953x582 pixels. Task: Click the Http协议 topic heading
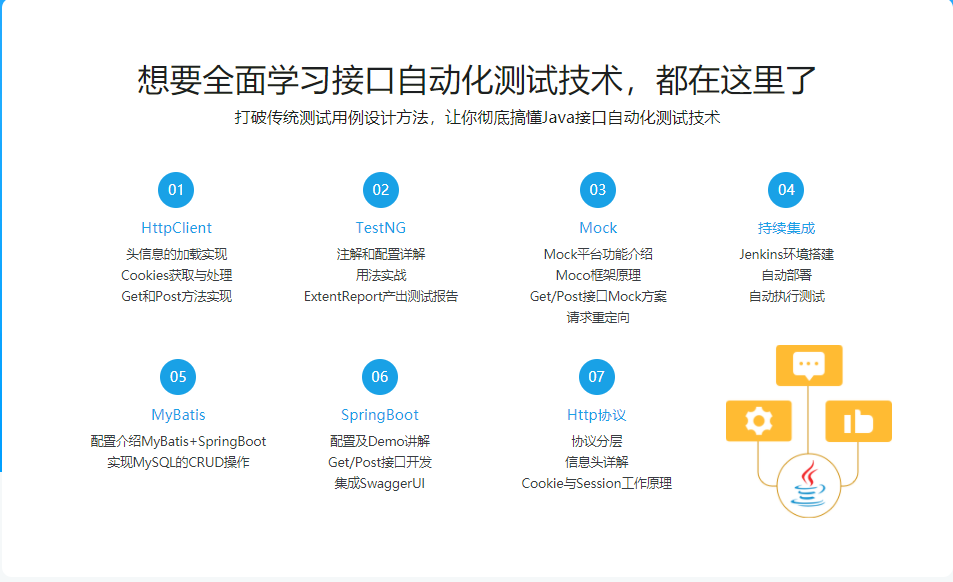pos(597,415)
